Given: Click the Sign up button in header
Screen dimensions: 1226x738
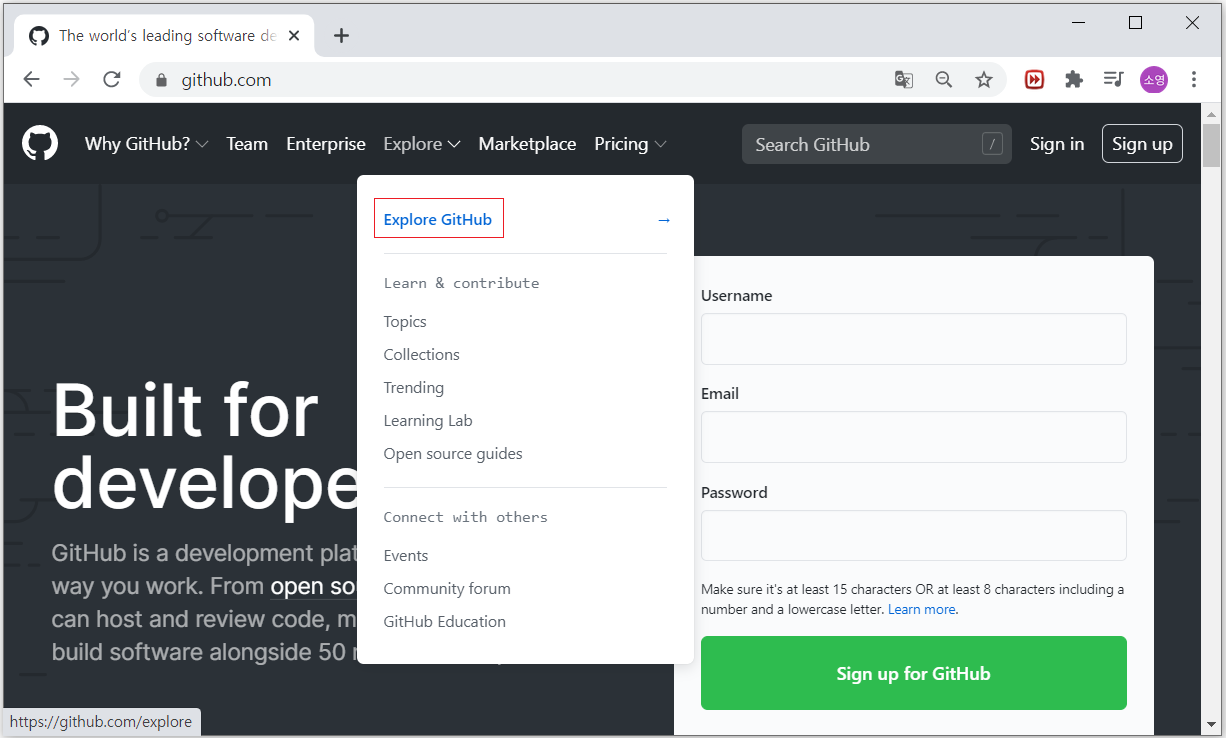Looking at the screenshot, I should 1142,144.
